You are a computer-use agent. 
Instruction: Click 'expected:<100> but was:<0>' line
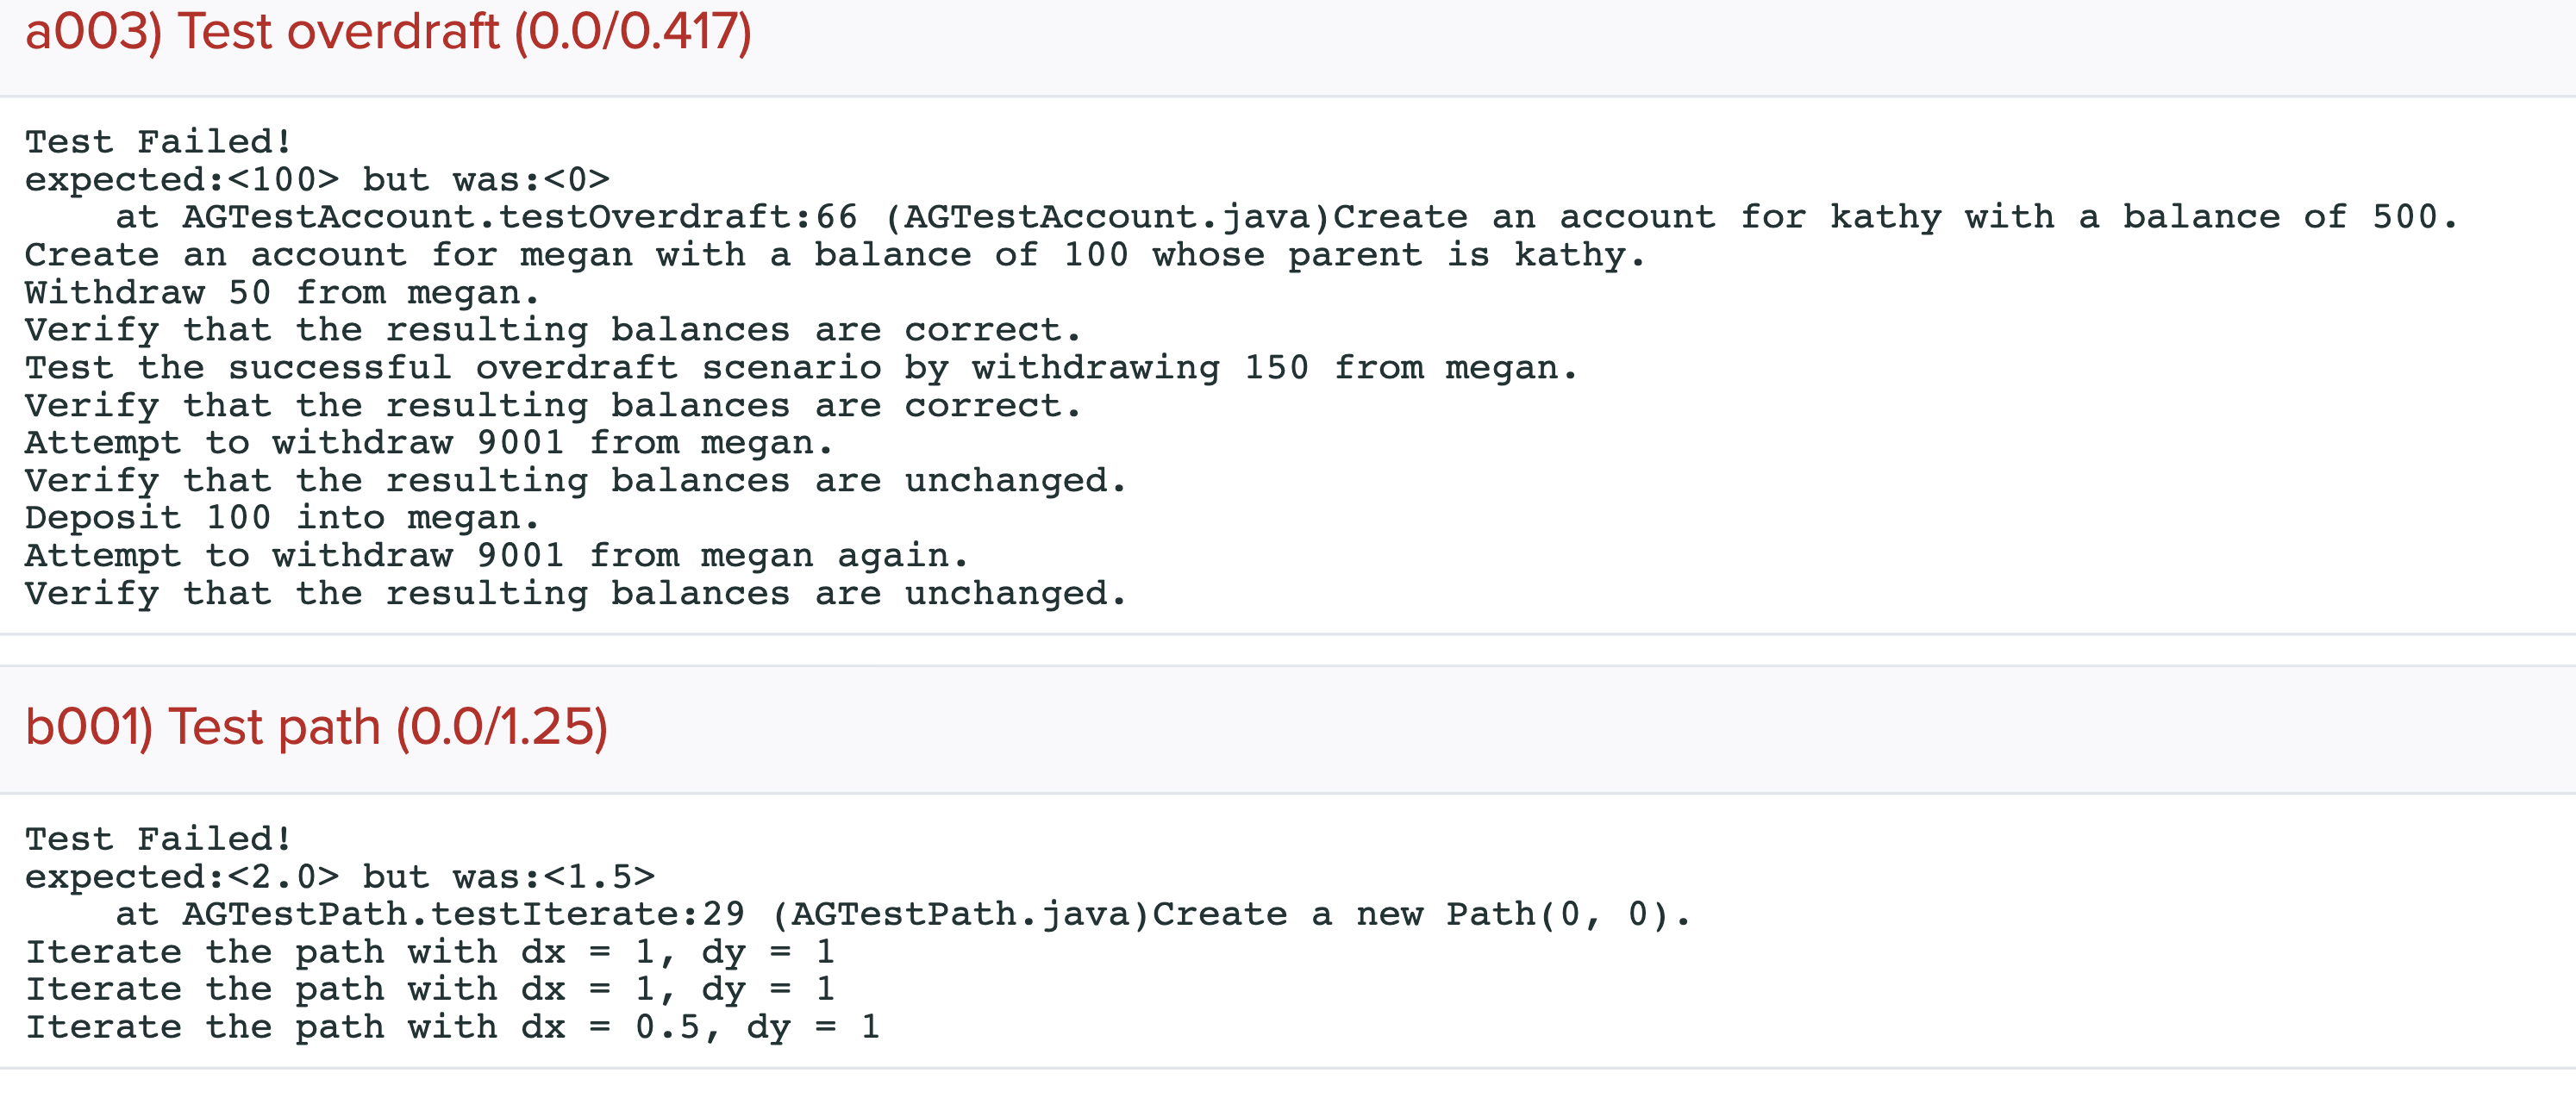pyautogui.click(x=317, y=180)
